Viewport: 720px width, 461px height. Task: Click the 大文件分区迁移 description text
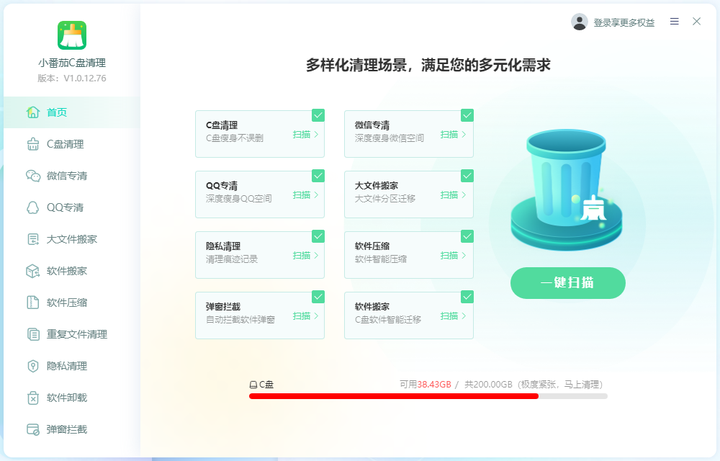[385, 198]
